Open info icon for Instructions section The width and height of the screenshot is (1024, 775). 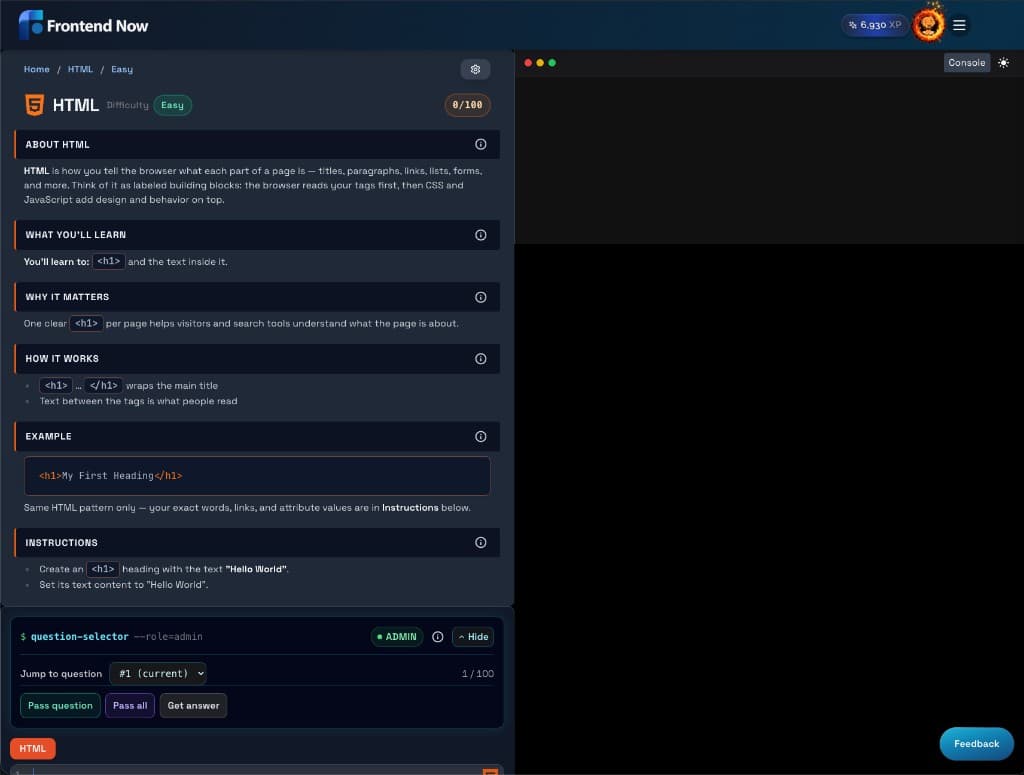pos(481,543)
